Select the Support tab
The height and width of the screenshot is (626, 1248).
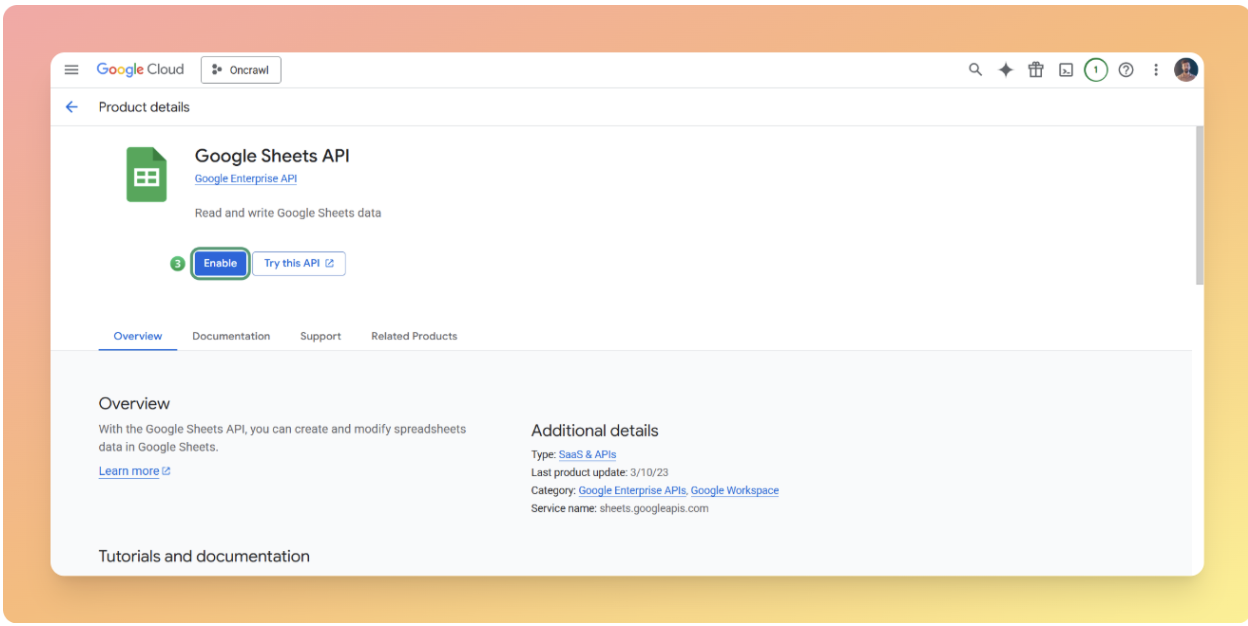tap(320, 336)
